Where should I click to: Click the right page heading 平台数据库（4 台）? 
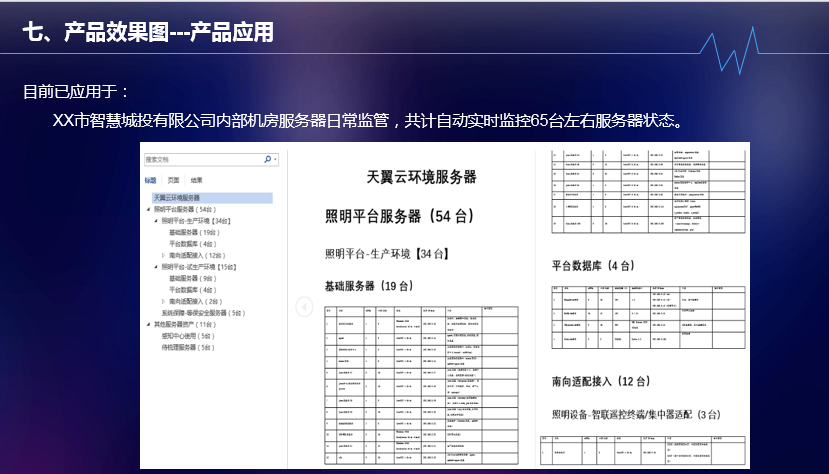pyautogui.click(x=593, y=266)
